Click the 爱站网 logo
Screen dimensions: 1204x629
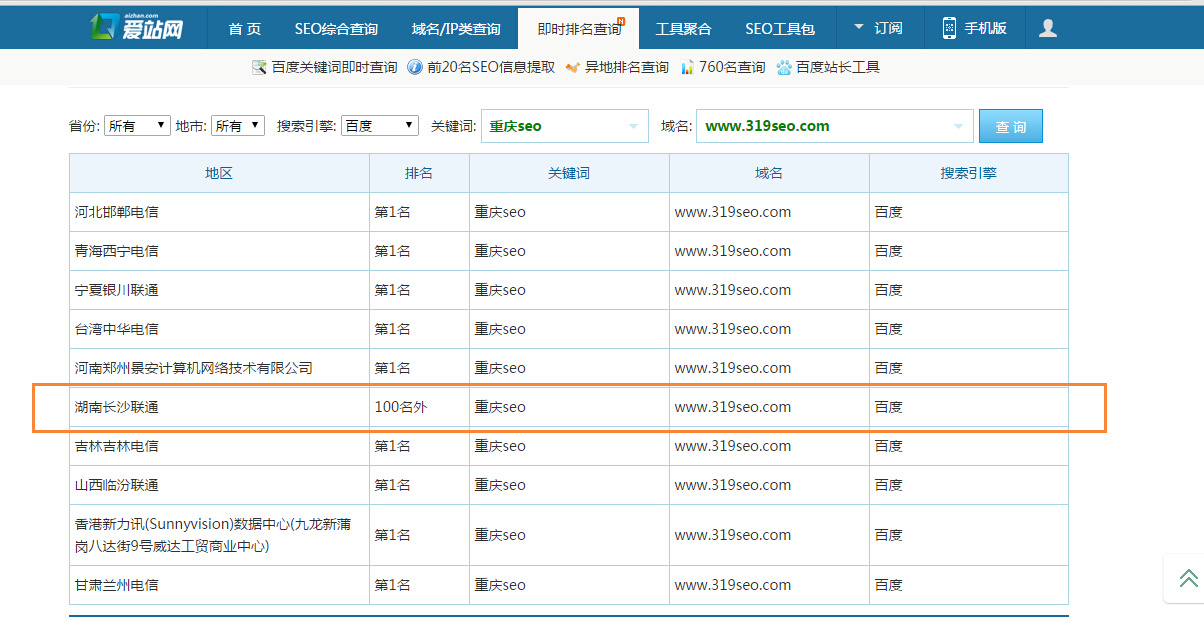136,27
